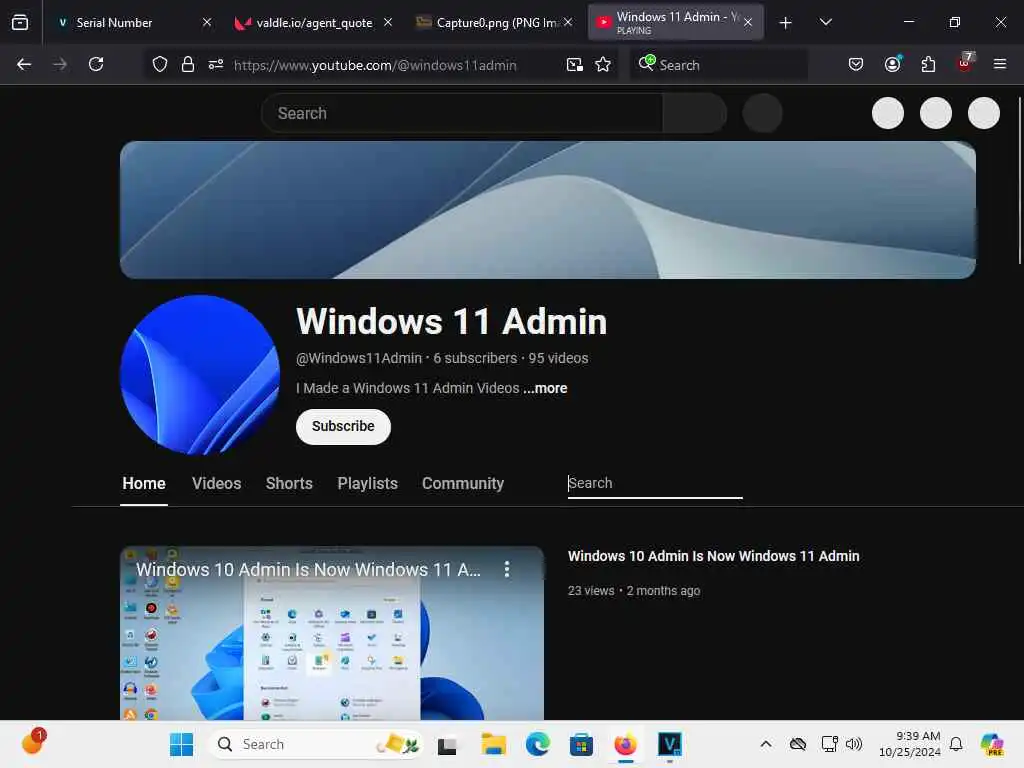
Task: Close the Windows 11 Admin YouTube tab
Action: tap(748, 22)
